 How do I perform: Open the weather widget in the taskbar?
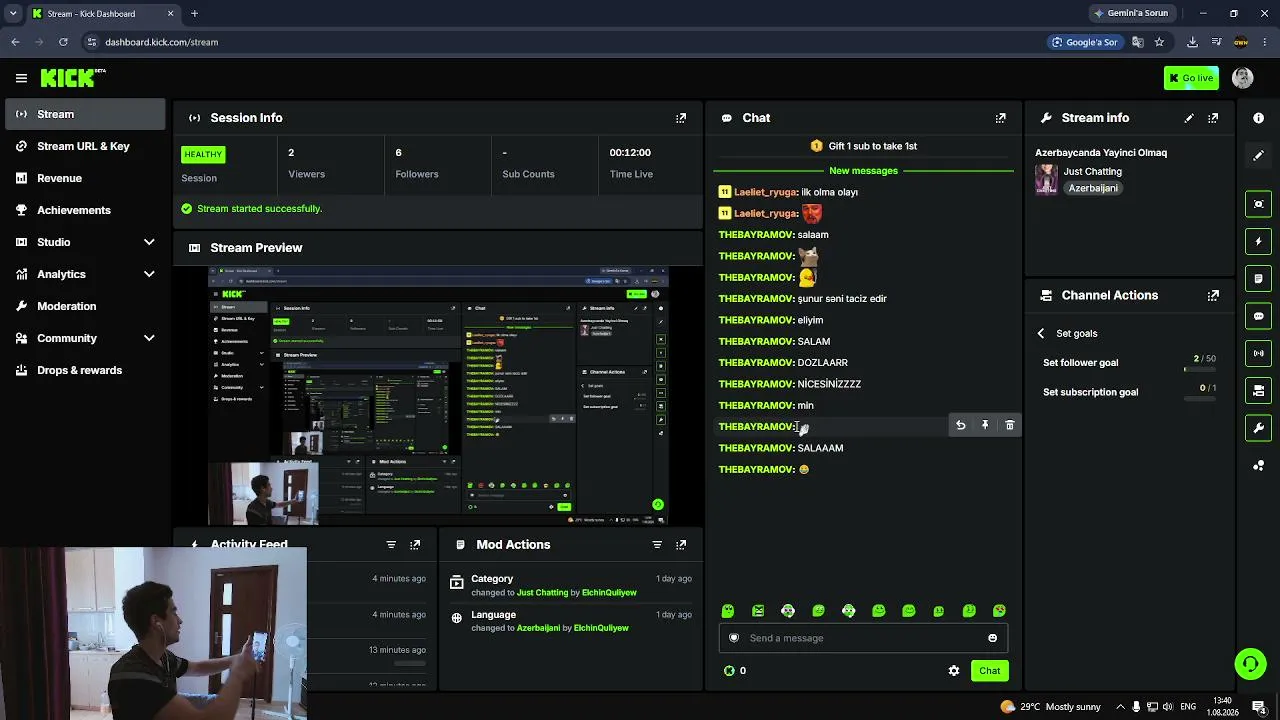[x=1050, y=707]
